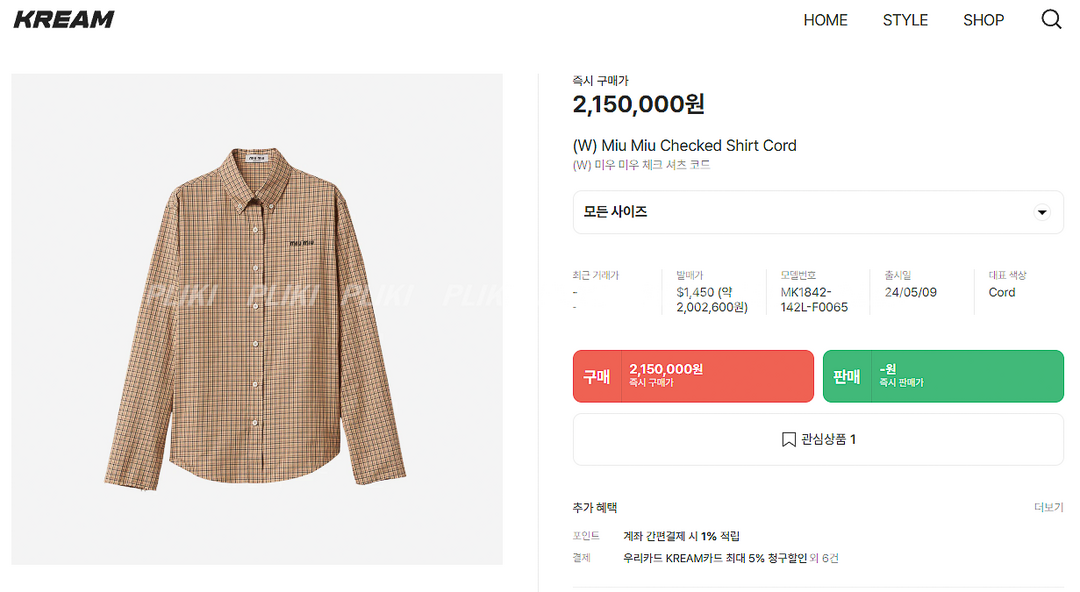Click the KREAM logo
The height and width of the screenshot is (592, 1080).
[64, 20]
